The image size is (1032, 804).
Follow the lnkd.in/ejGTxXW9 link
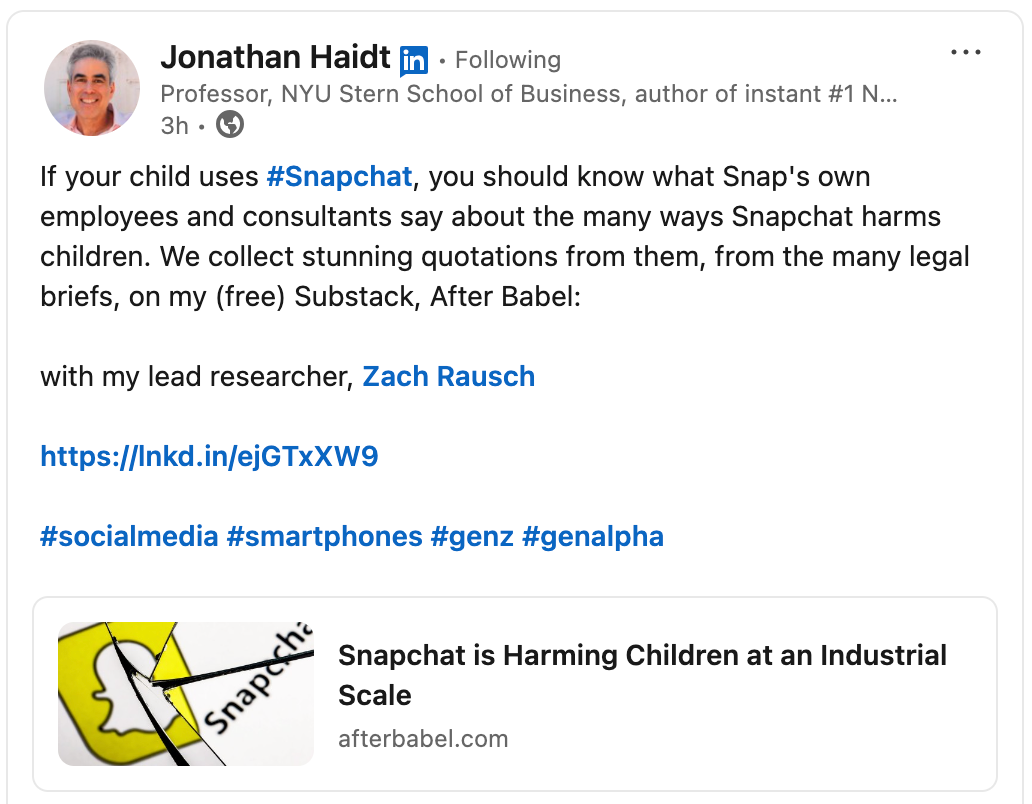pyautogui.click(x=209, y=456)
